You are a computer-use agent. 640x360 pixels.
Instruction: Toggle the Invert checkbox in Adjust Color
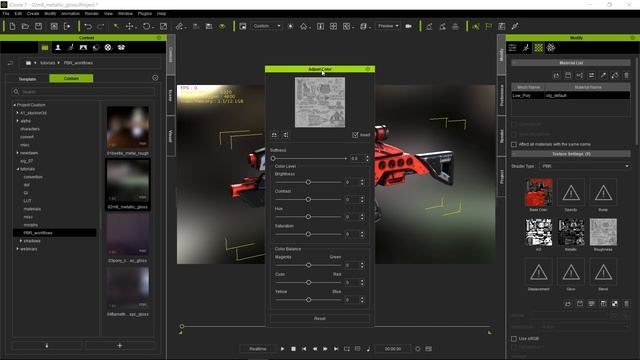355,135
